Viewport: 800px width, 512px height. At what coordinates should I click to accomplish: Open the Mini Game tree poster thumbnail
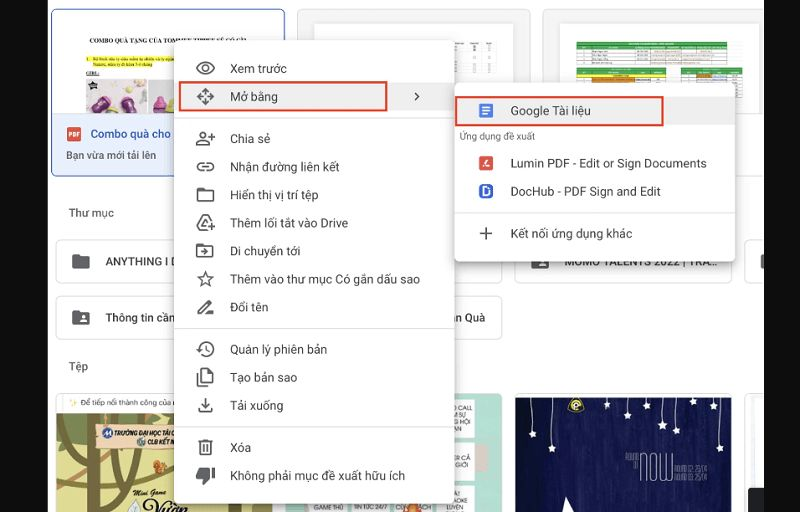(x=115, y=454)
